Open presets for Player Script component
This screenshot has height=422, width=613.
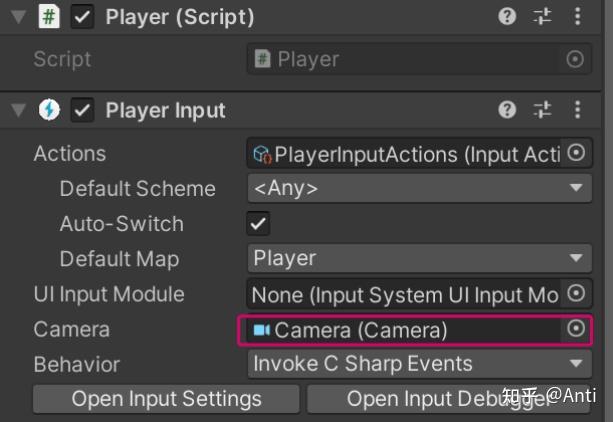coord(543,17)
